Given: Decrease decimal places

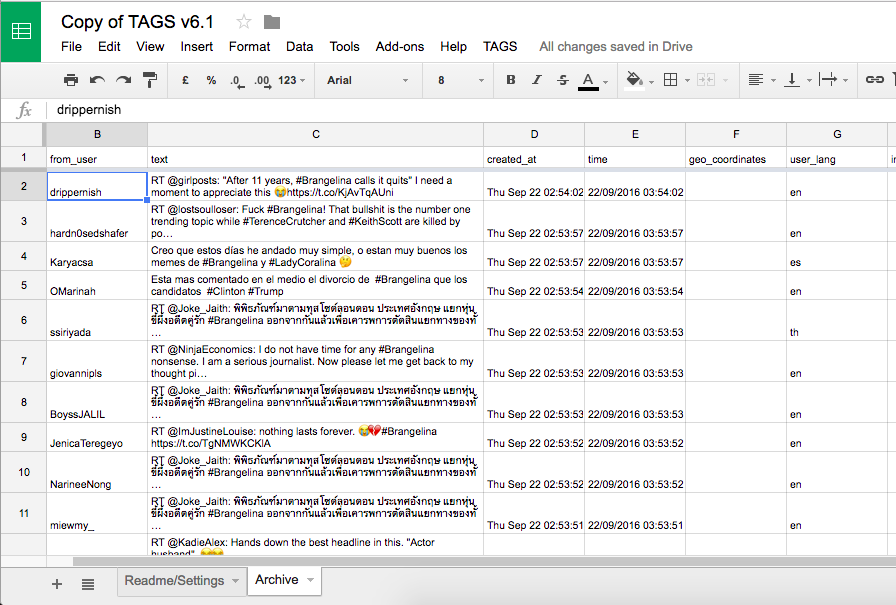Looking at the screenshot, I should 237,81.
